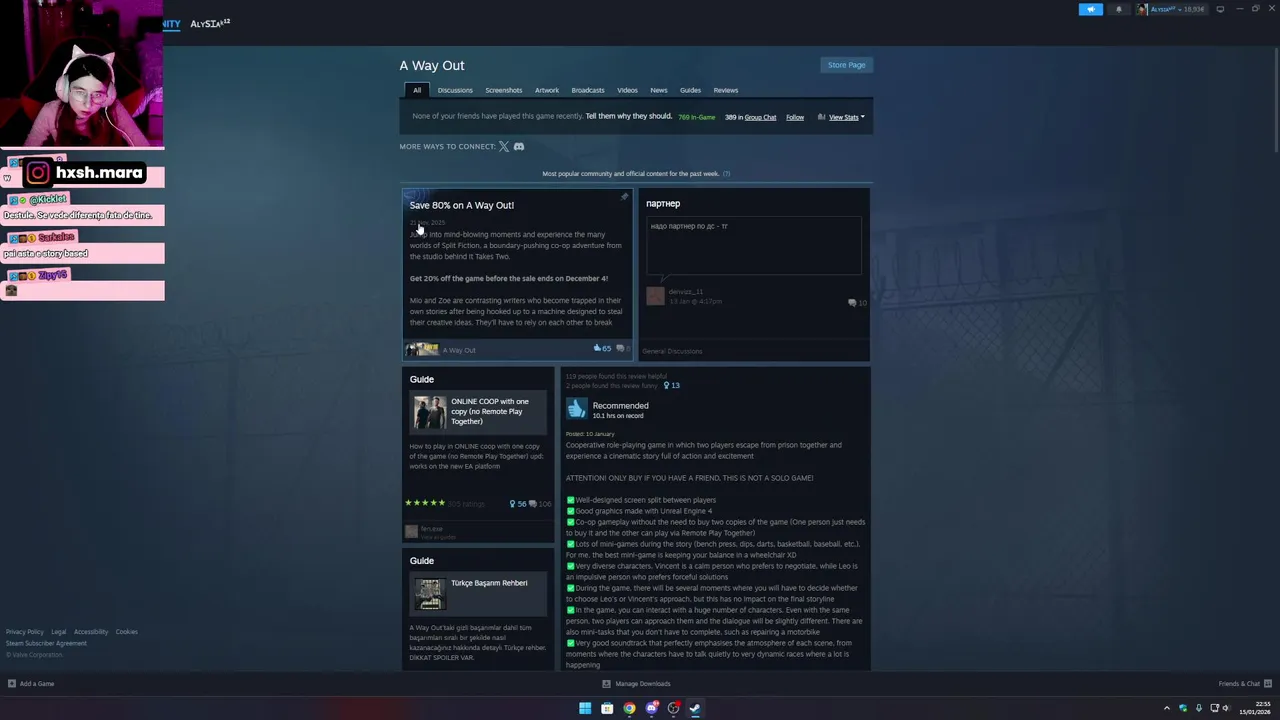Click the Türkçe Başarım Rehberi guide thumbnail
1280x720 pixels.
click(430, 593)
